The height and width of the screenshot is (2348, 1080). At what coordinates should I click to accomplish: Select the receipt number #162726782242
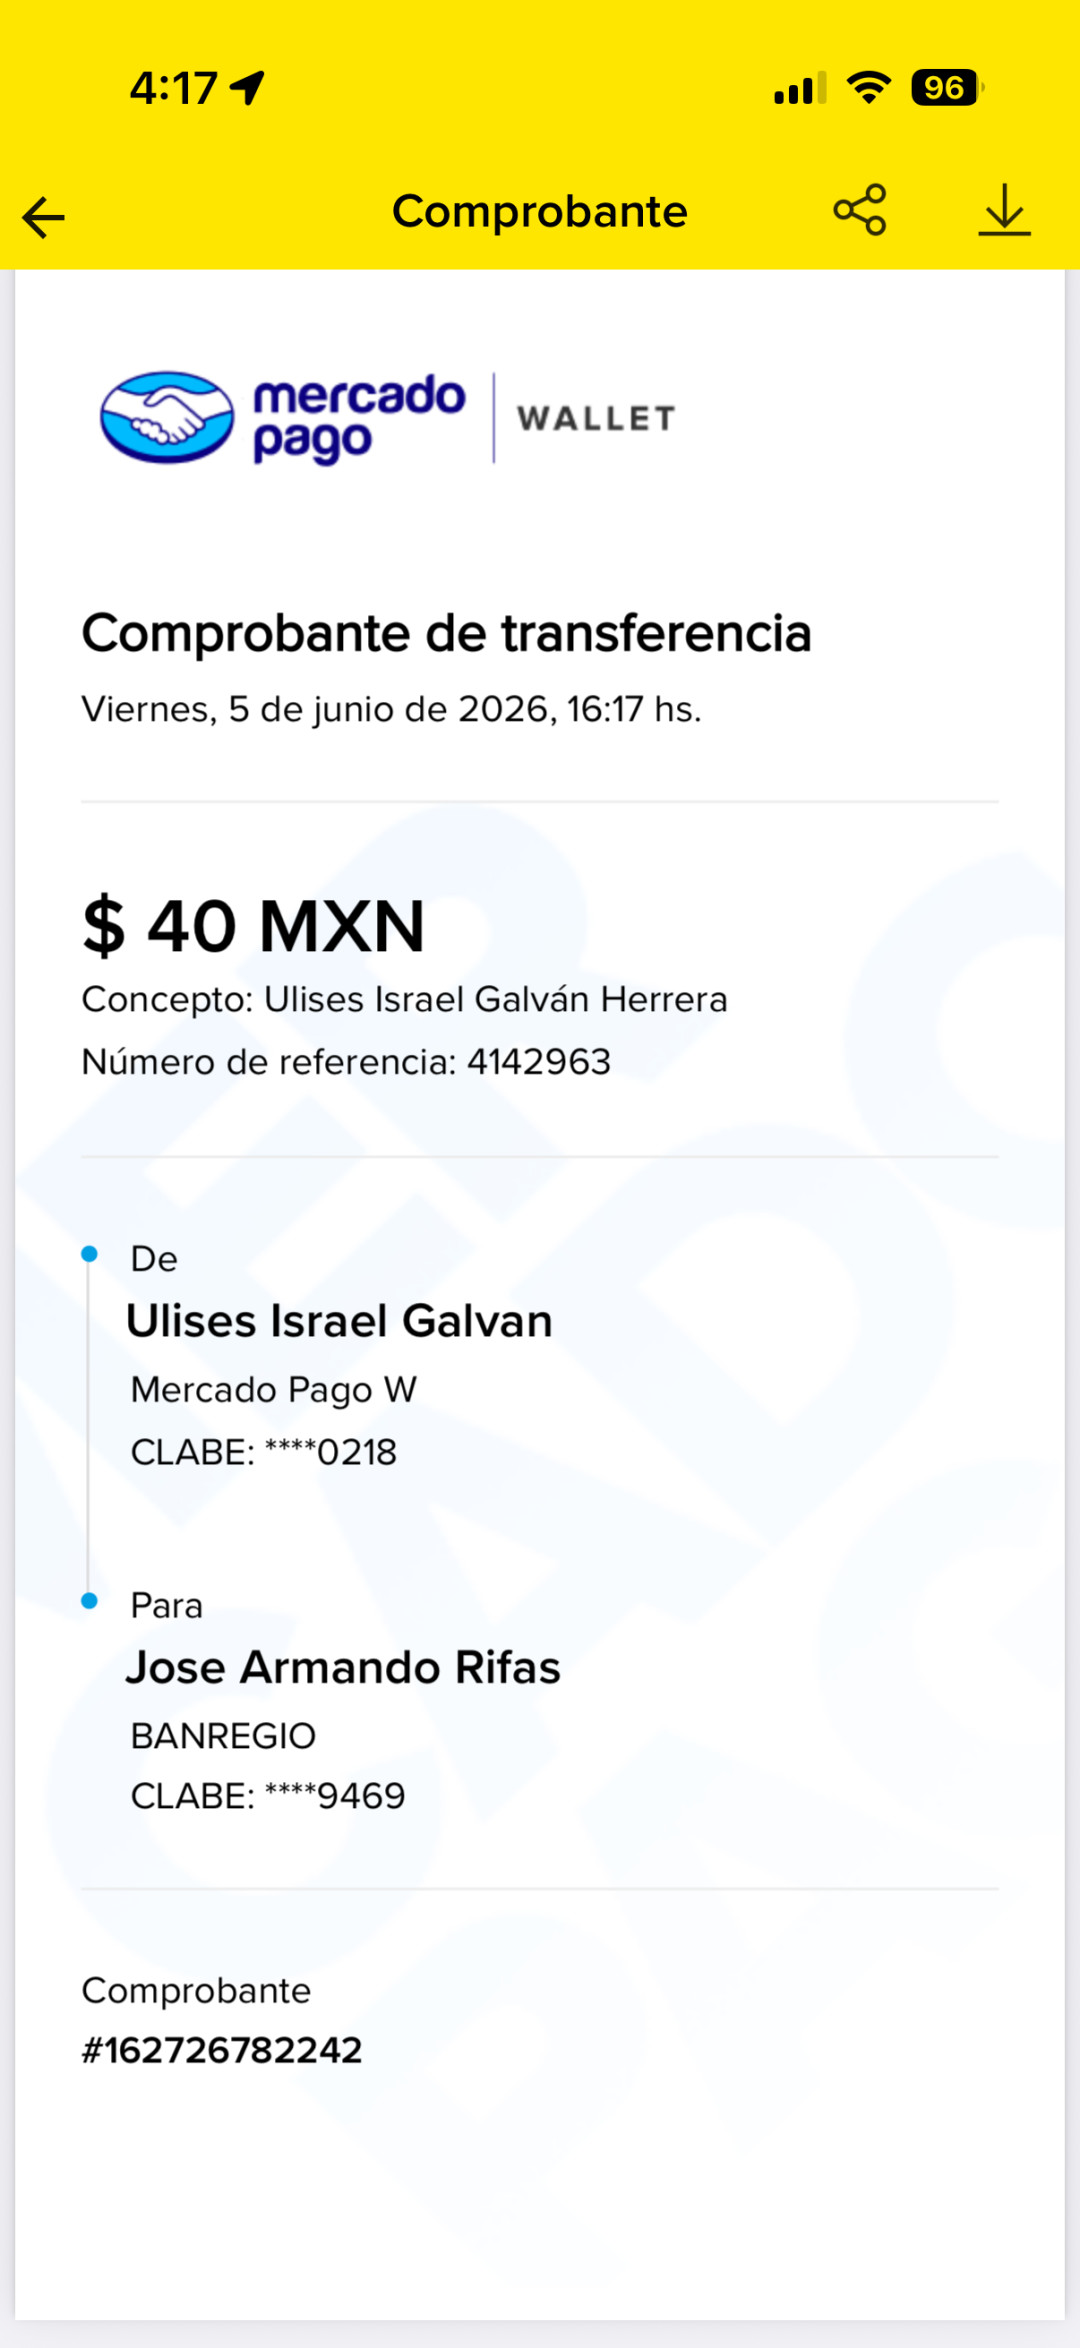pyautogui.click(x=222, y=2051)
